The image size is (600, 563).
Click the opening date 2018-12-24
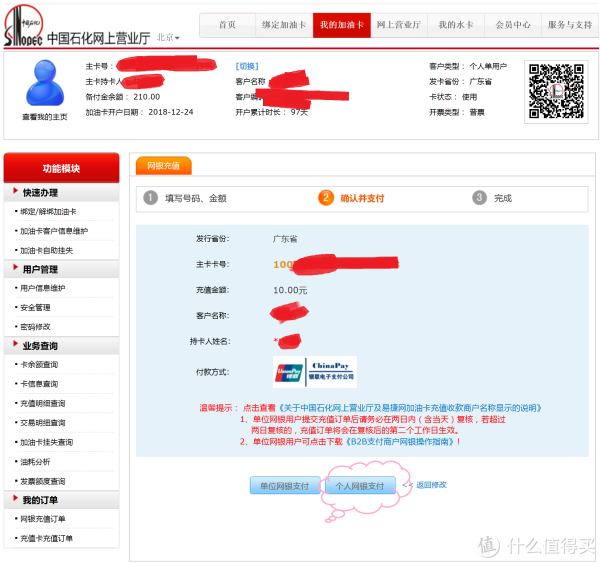(x=171, y=112)
